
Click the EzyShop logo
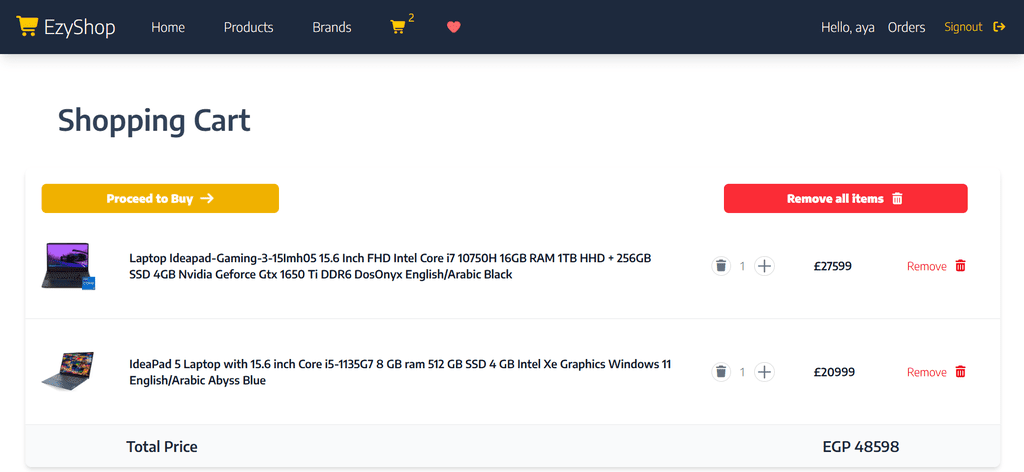(66, 27)
